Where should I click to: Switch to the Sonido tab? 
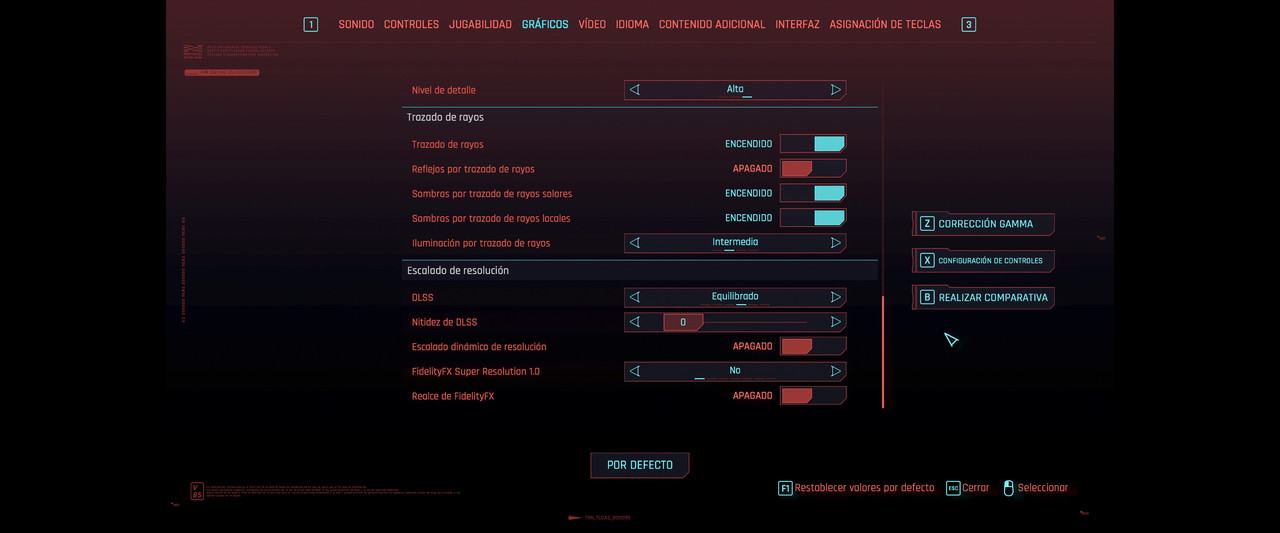356,24
